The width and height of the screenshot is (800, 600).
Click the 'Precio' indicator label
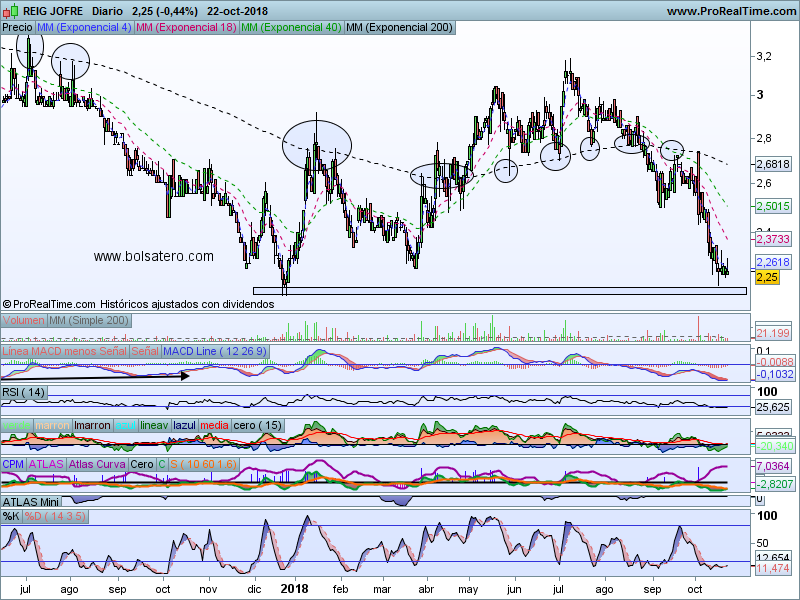[17, 28]
